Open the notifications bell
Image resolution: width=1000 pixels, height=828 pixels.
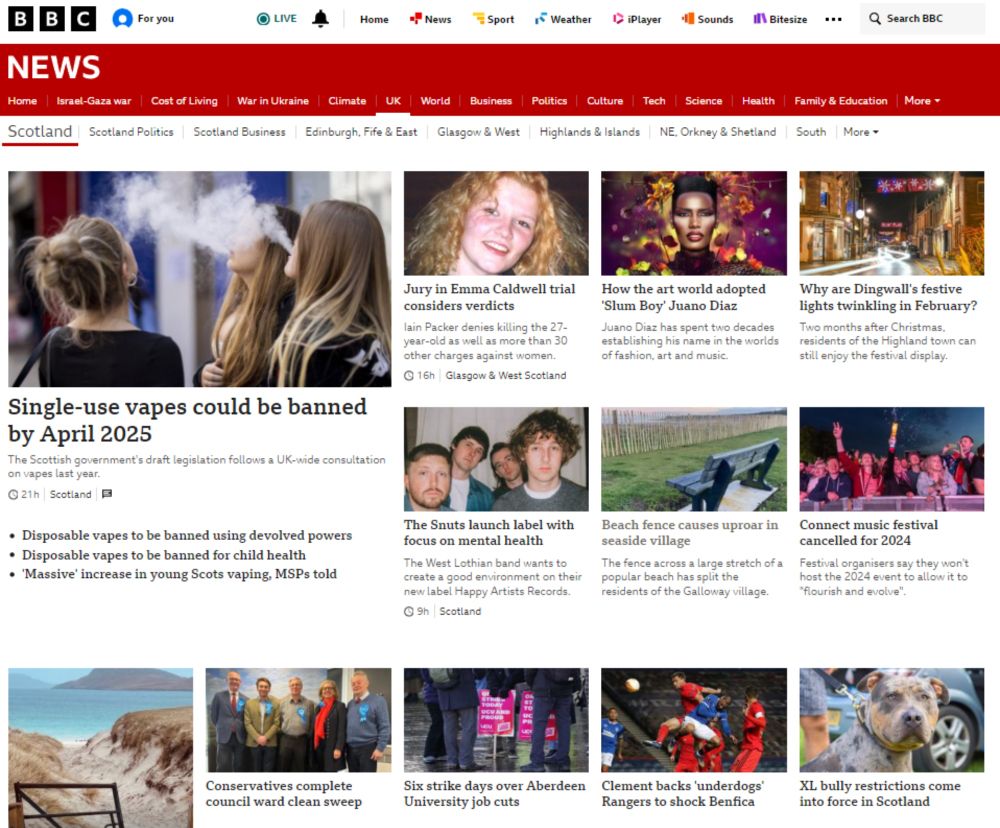(321, 19)
